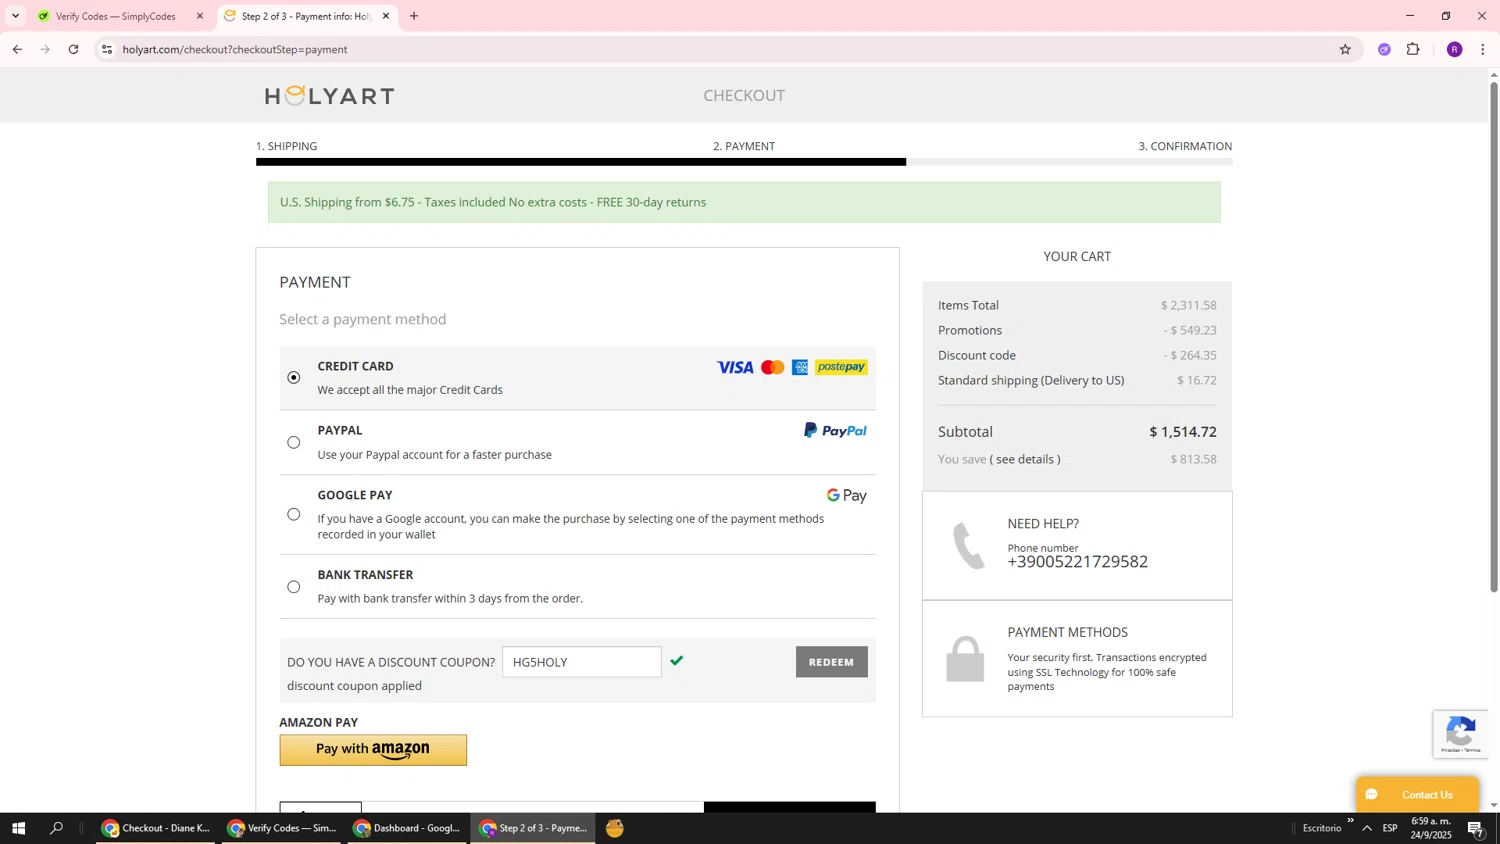Open the see details savings link
Image resolution: width=1500 pixels, height=844 pixels.
pyautogui.click(x=1025, y=459)
